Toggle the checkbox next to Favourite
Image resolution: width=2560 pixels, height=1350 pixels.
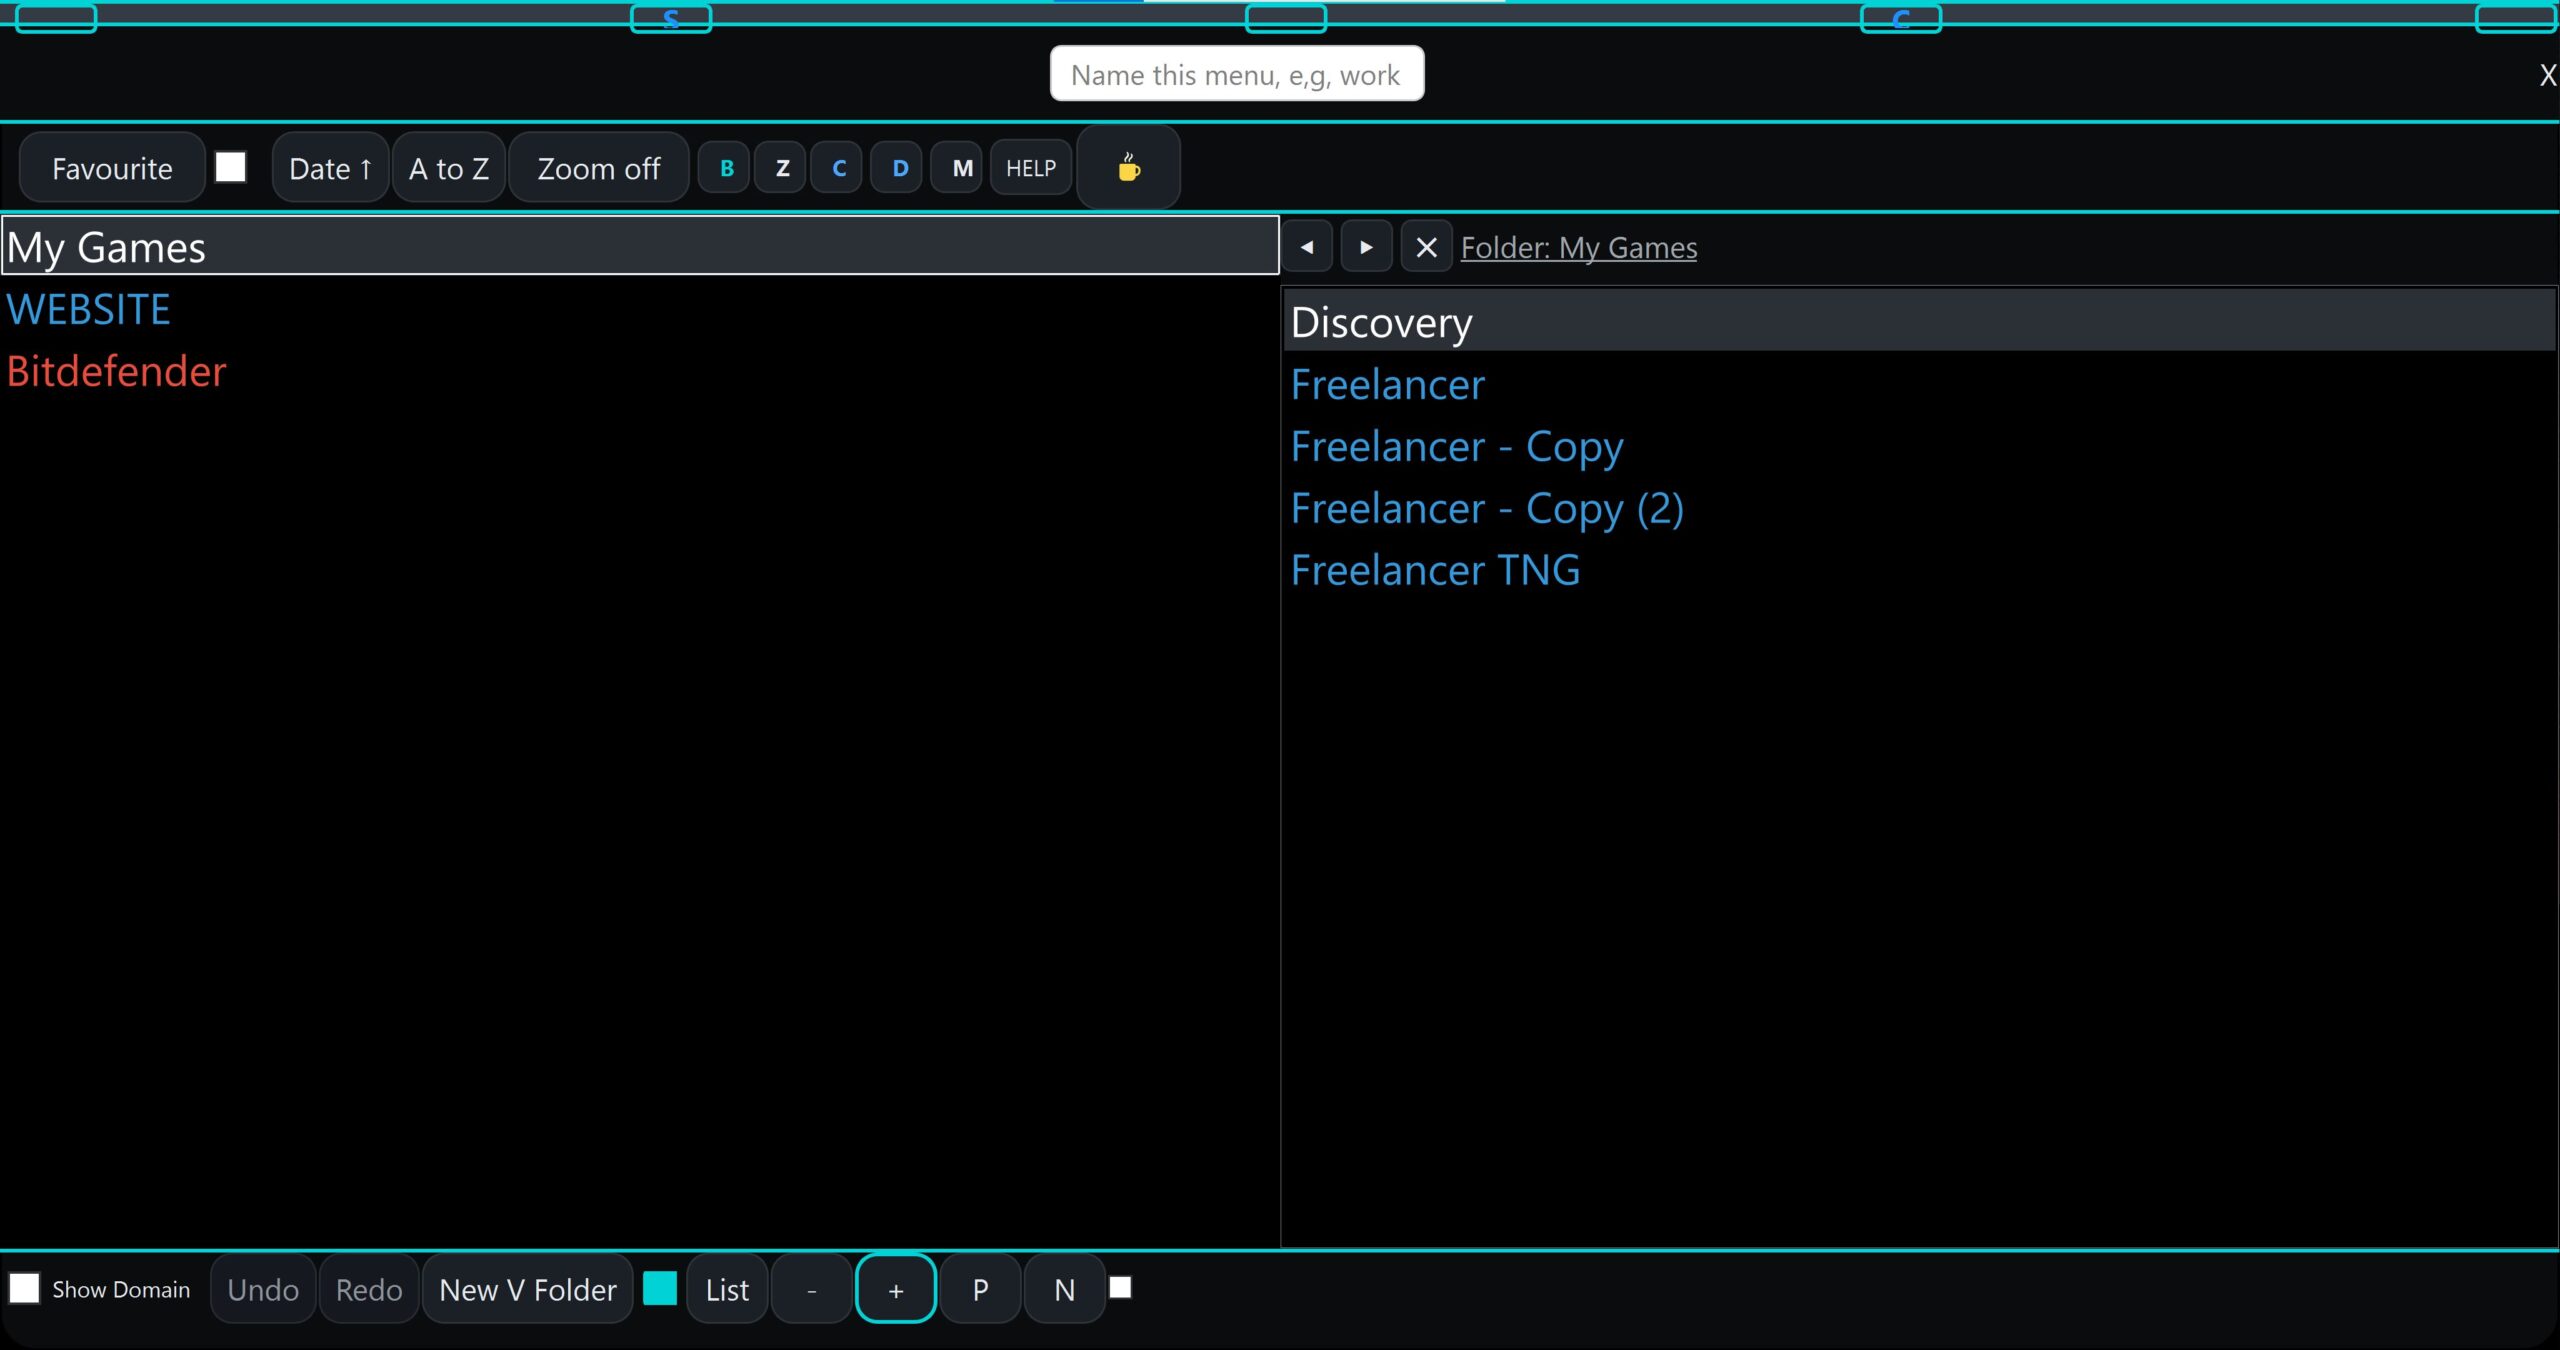point(231,167)
